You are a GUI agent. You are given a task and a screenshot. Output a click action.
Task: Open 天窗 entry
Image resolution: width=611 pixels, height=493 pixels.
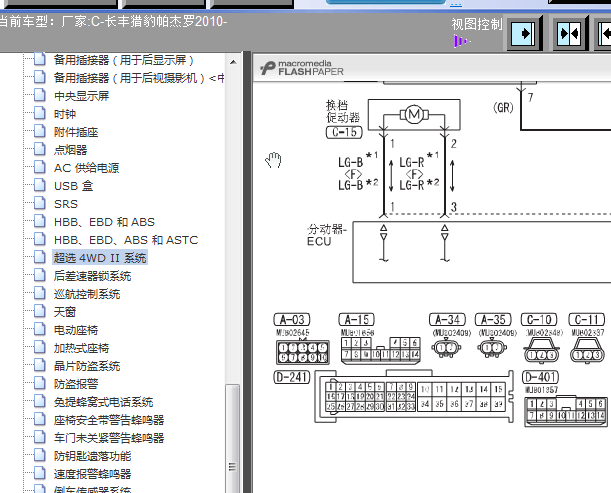click(x=65, y=312)
